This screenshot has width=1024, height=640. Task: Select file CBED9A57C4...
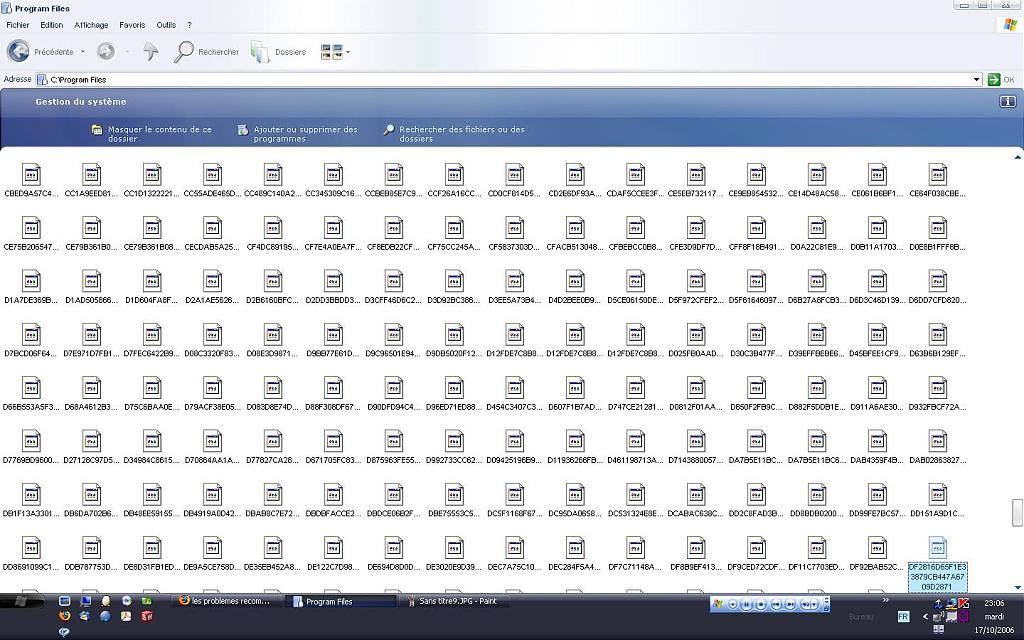point(31,180)
